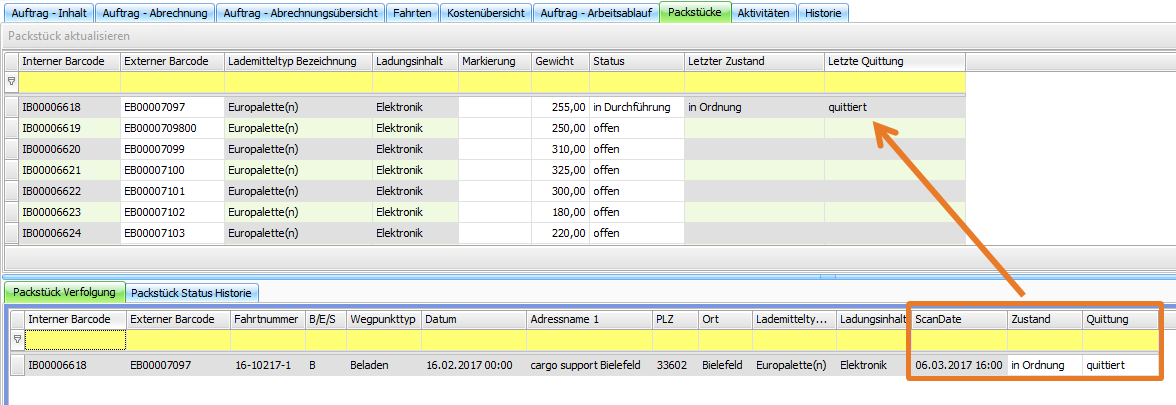This screenshot has width=1176, height=405.
Task: Click the filter funnel icon in the upper Packstücke grid
Action: click(11, 81)
